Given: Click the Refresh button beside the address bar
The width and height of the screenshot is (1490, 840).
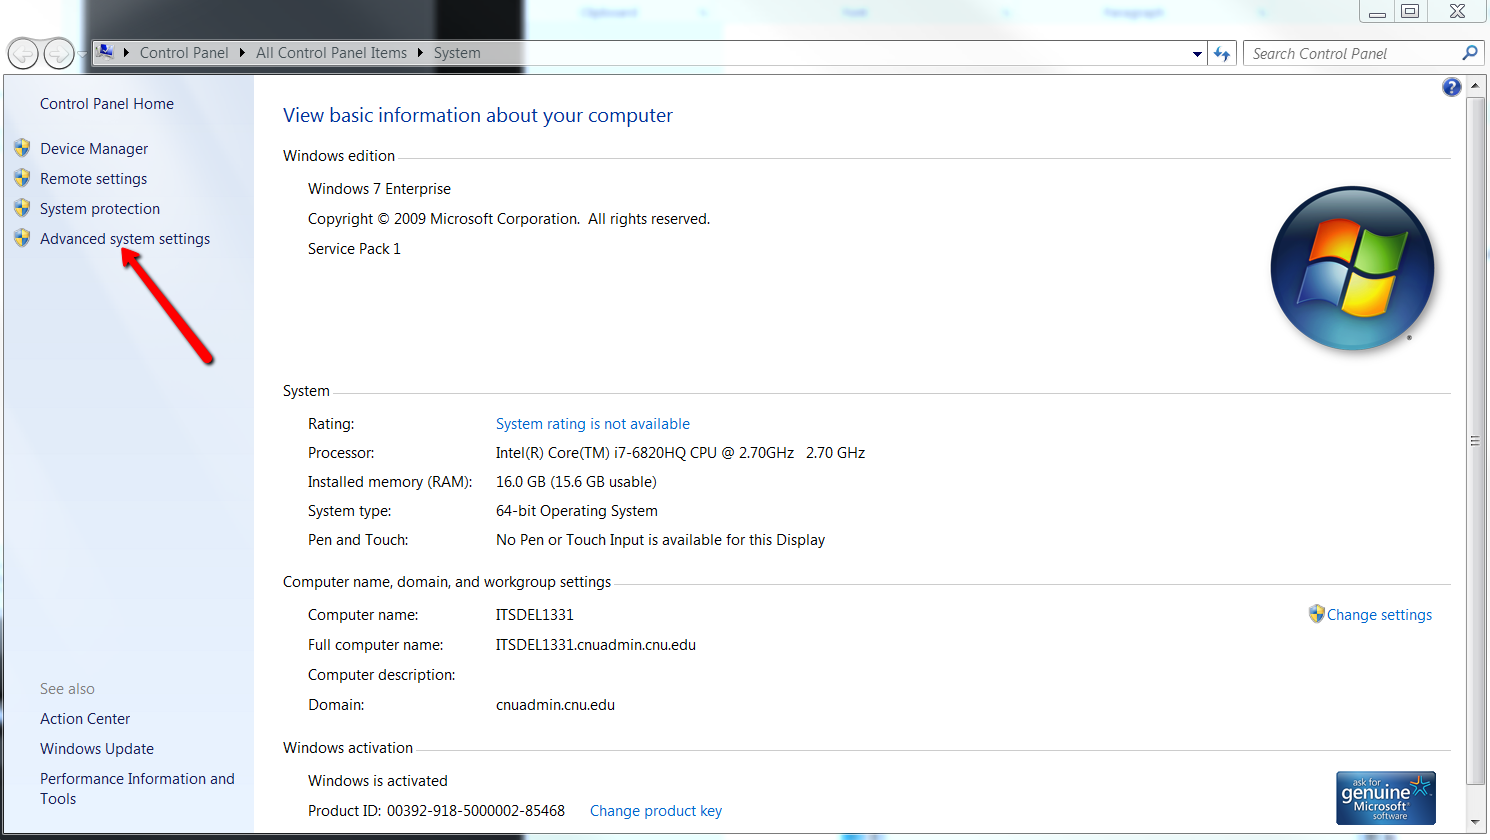Looking at the screenshot, I should (x=1222, y=54).
